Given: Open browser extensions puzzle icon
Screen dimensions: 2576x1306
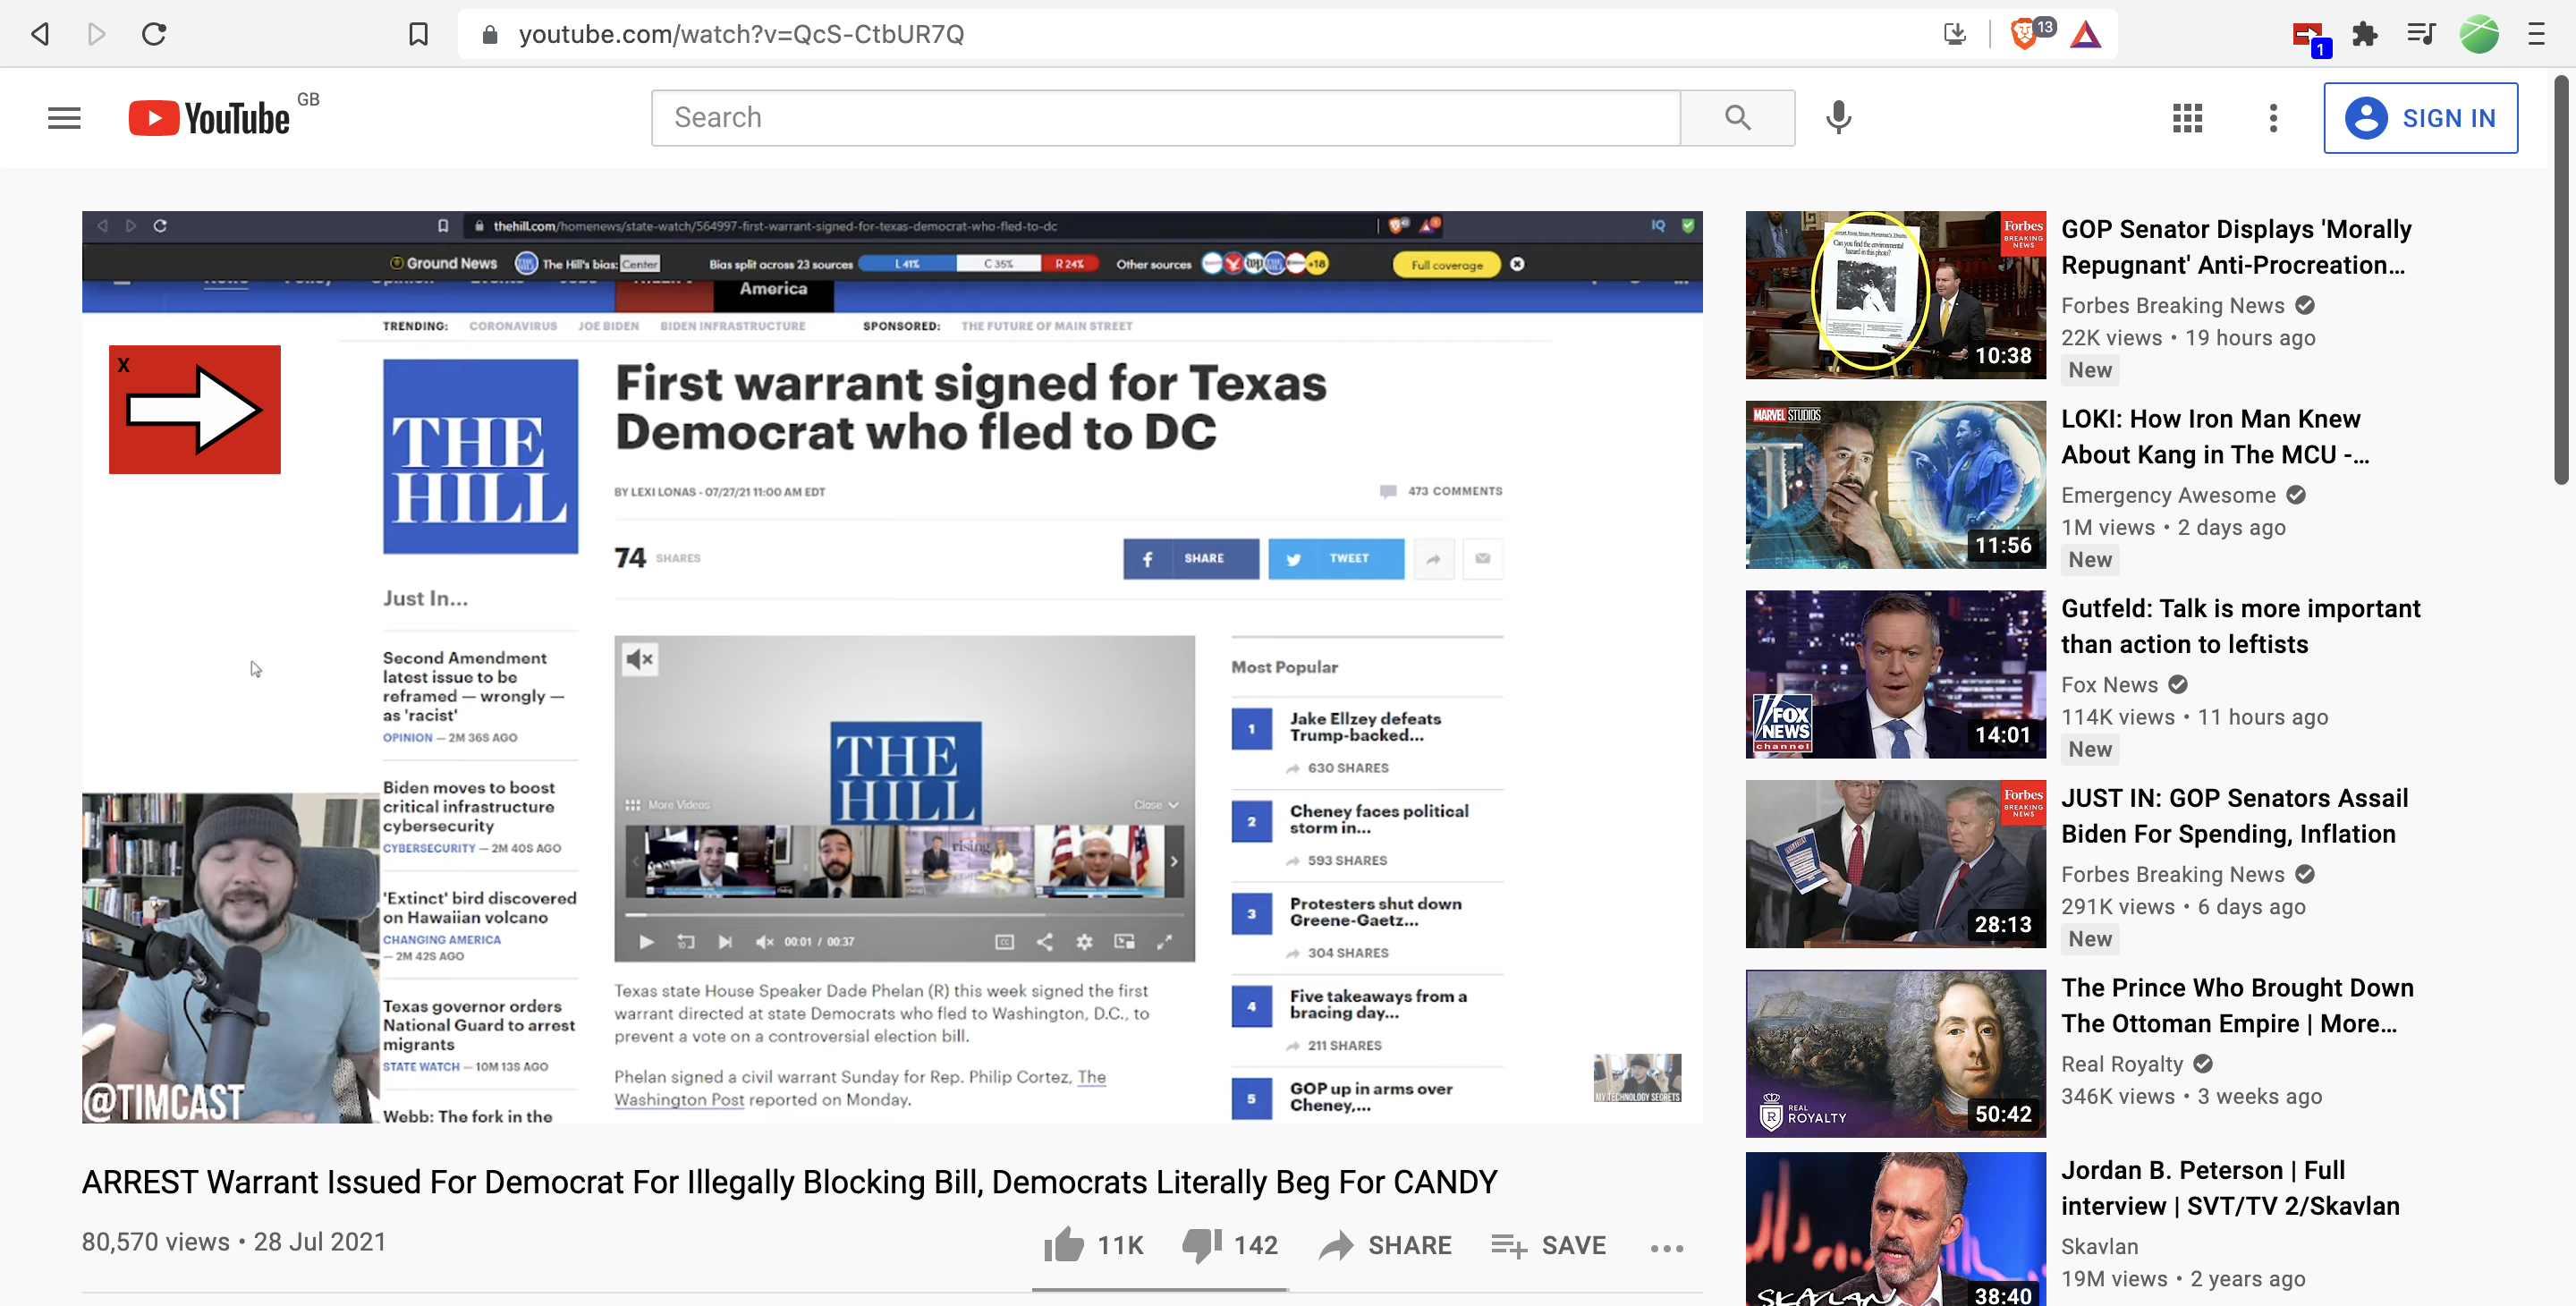Looking at the screenshot, I should (2365, 34).
